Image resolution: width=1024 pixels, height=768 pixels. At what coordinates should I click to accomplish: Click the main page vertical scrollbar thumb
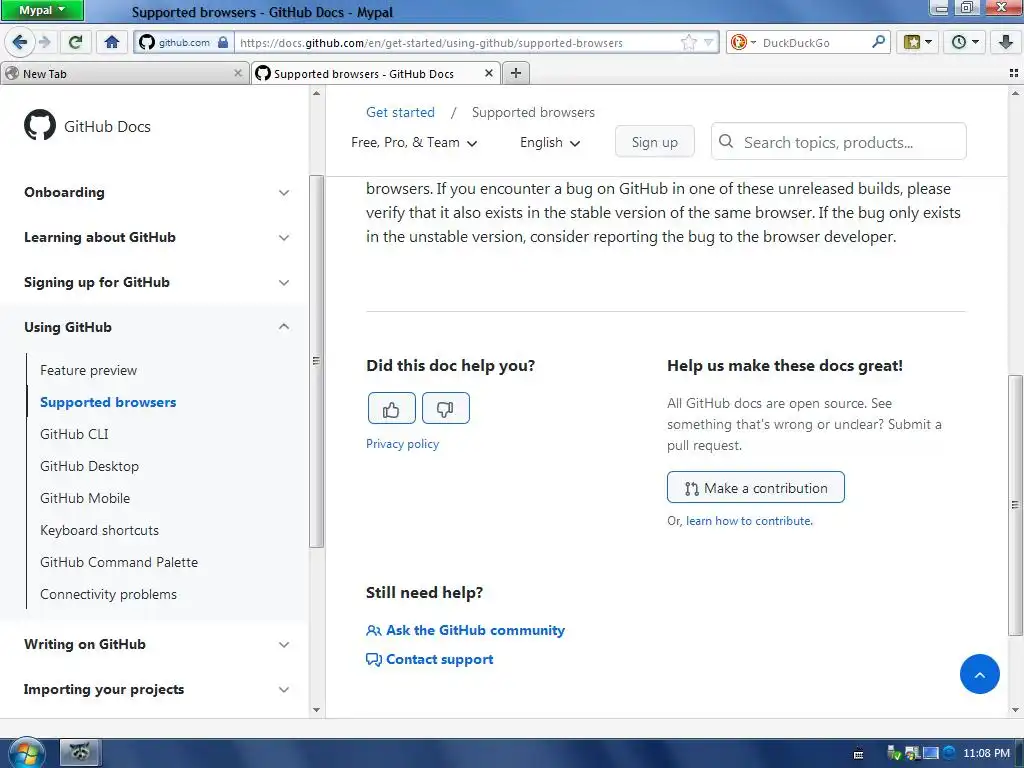click(x=1015, y=505)
